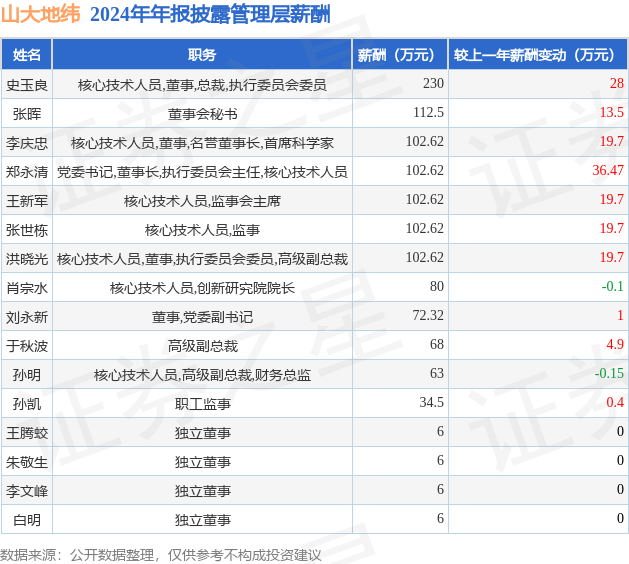Select the name cell 肖宗水
Viewport: 629px width, 564px height.
tap(27, 288)
